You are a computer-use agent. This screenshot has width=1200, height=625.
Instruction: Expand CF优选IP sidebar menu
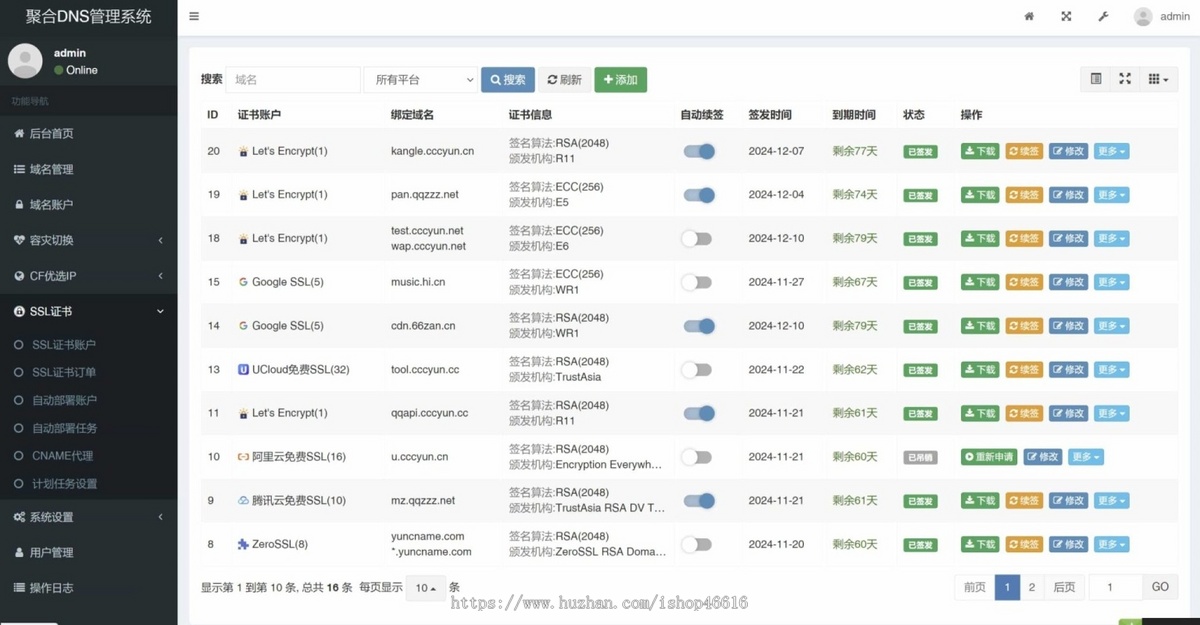click(x=88, y=275)
